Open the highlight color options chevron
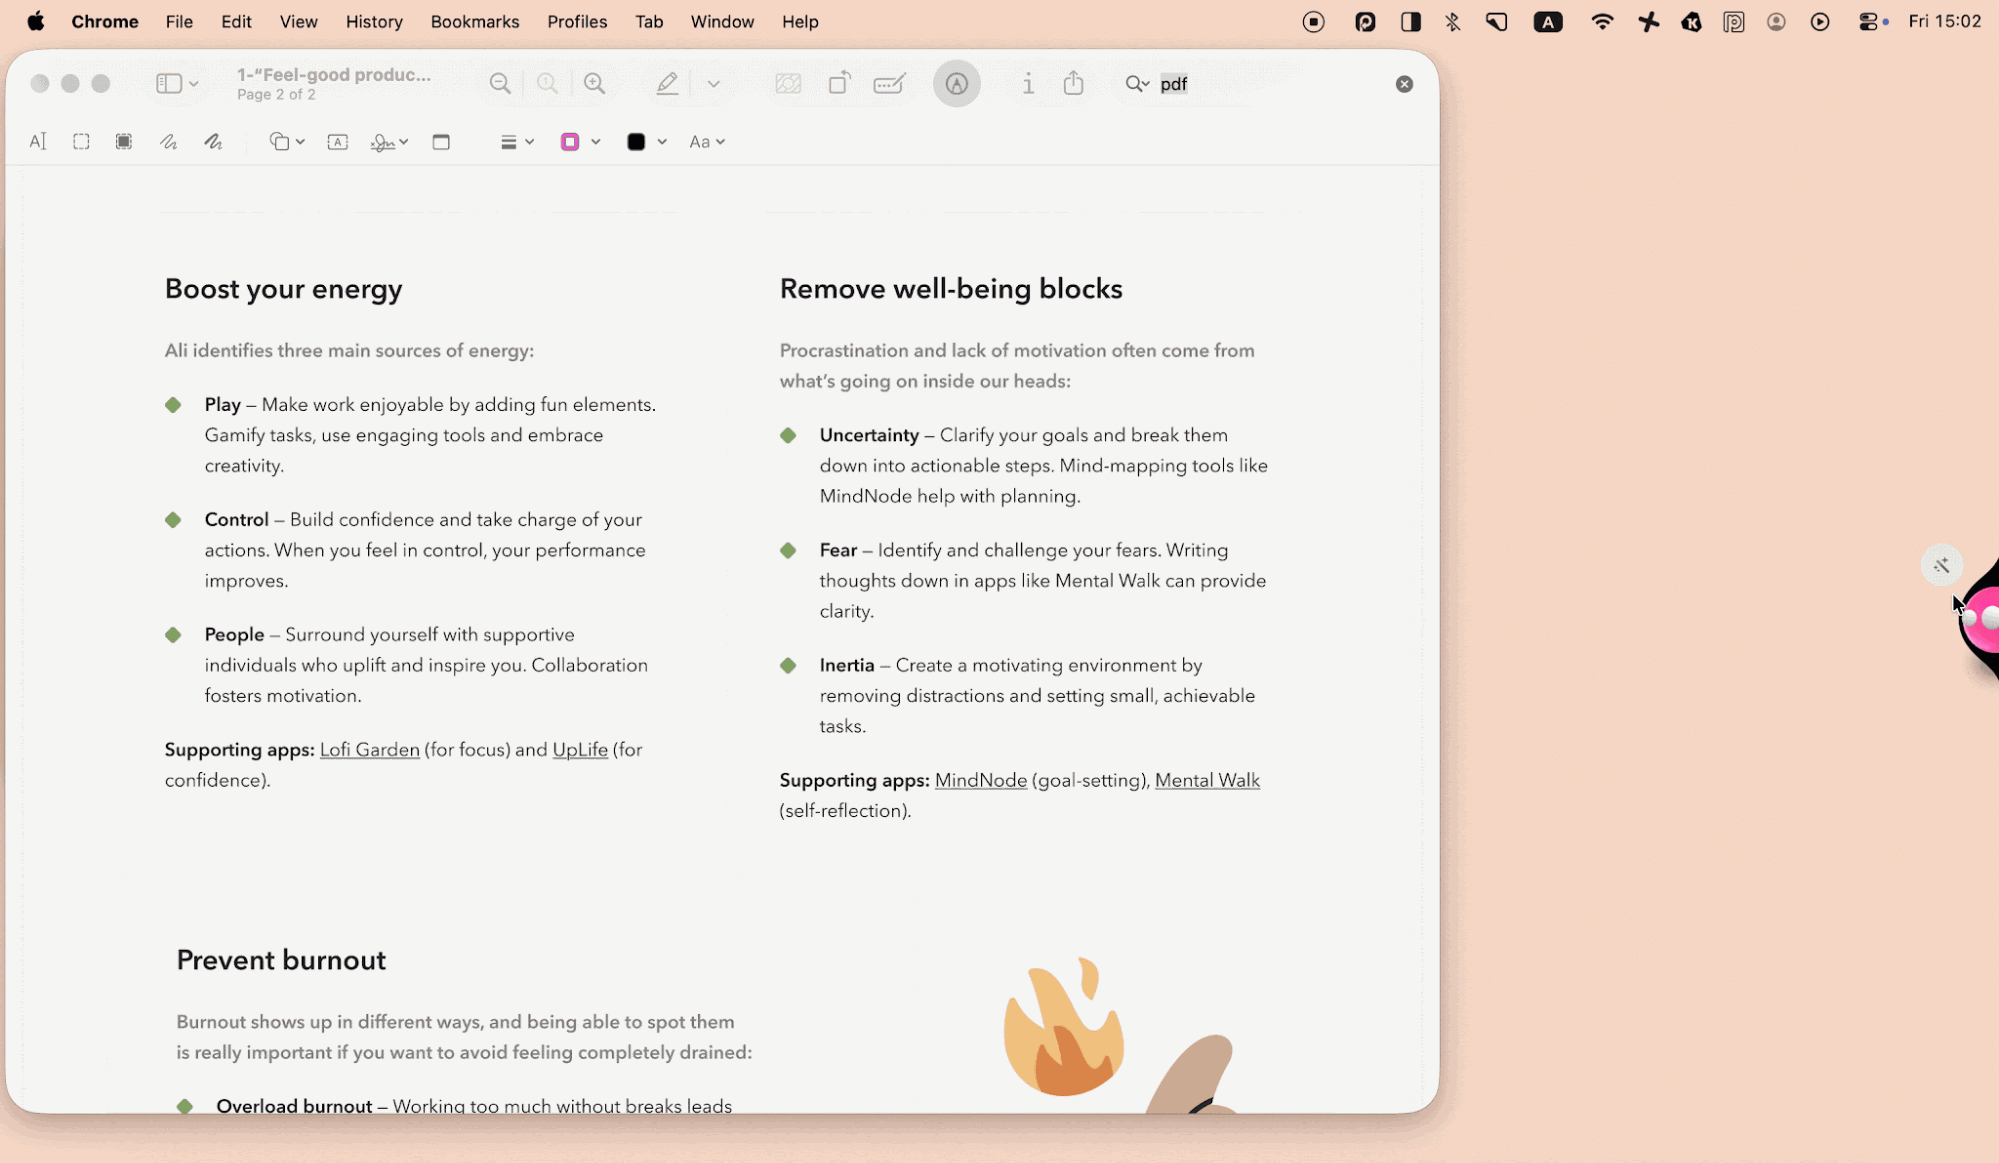Image resolution: width=1999 pixels, height=1163 pixels. point(714,84)
